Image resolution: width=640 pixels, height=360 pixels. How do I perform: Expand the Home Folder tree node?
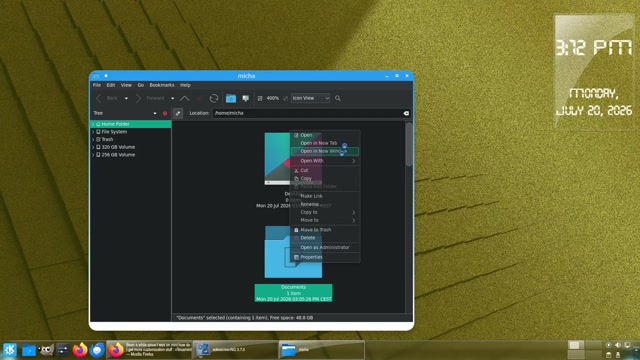(x=93, y=124)
